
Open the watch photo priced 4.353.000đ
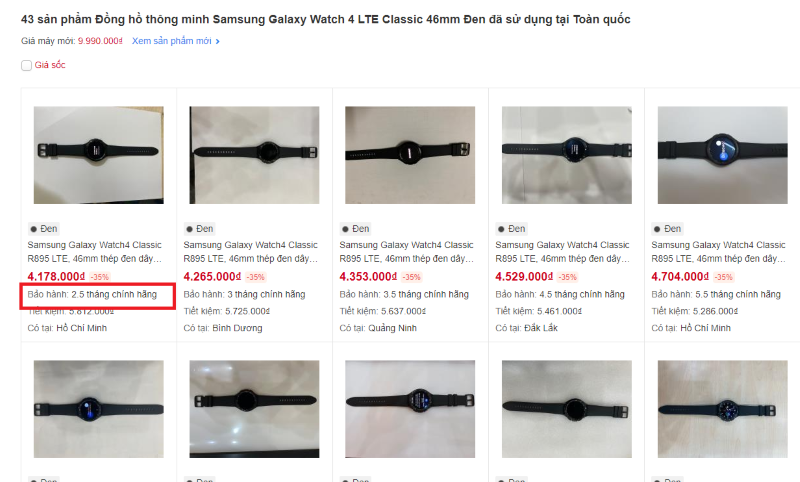(410, 155)
